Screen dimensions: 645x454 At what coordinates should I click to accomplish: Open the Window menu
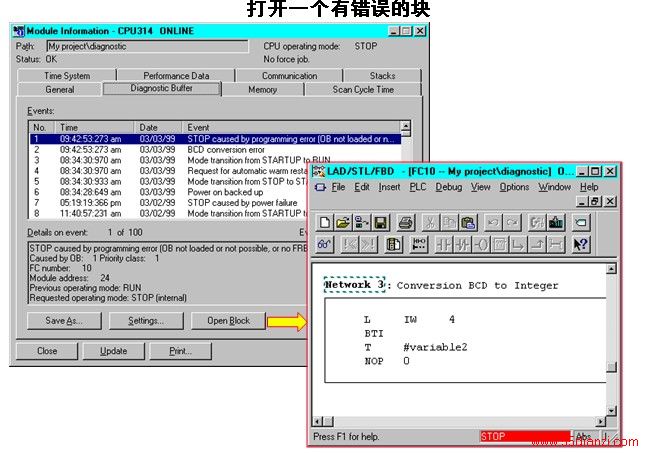(x=555, y=187)
